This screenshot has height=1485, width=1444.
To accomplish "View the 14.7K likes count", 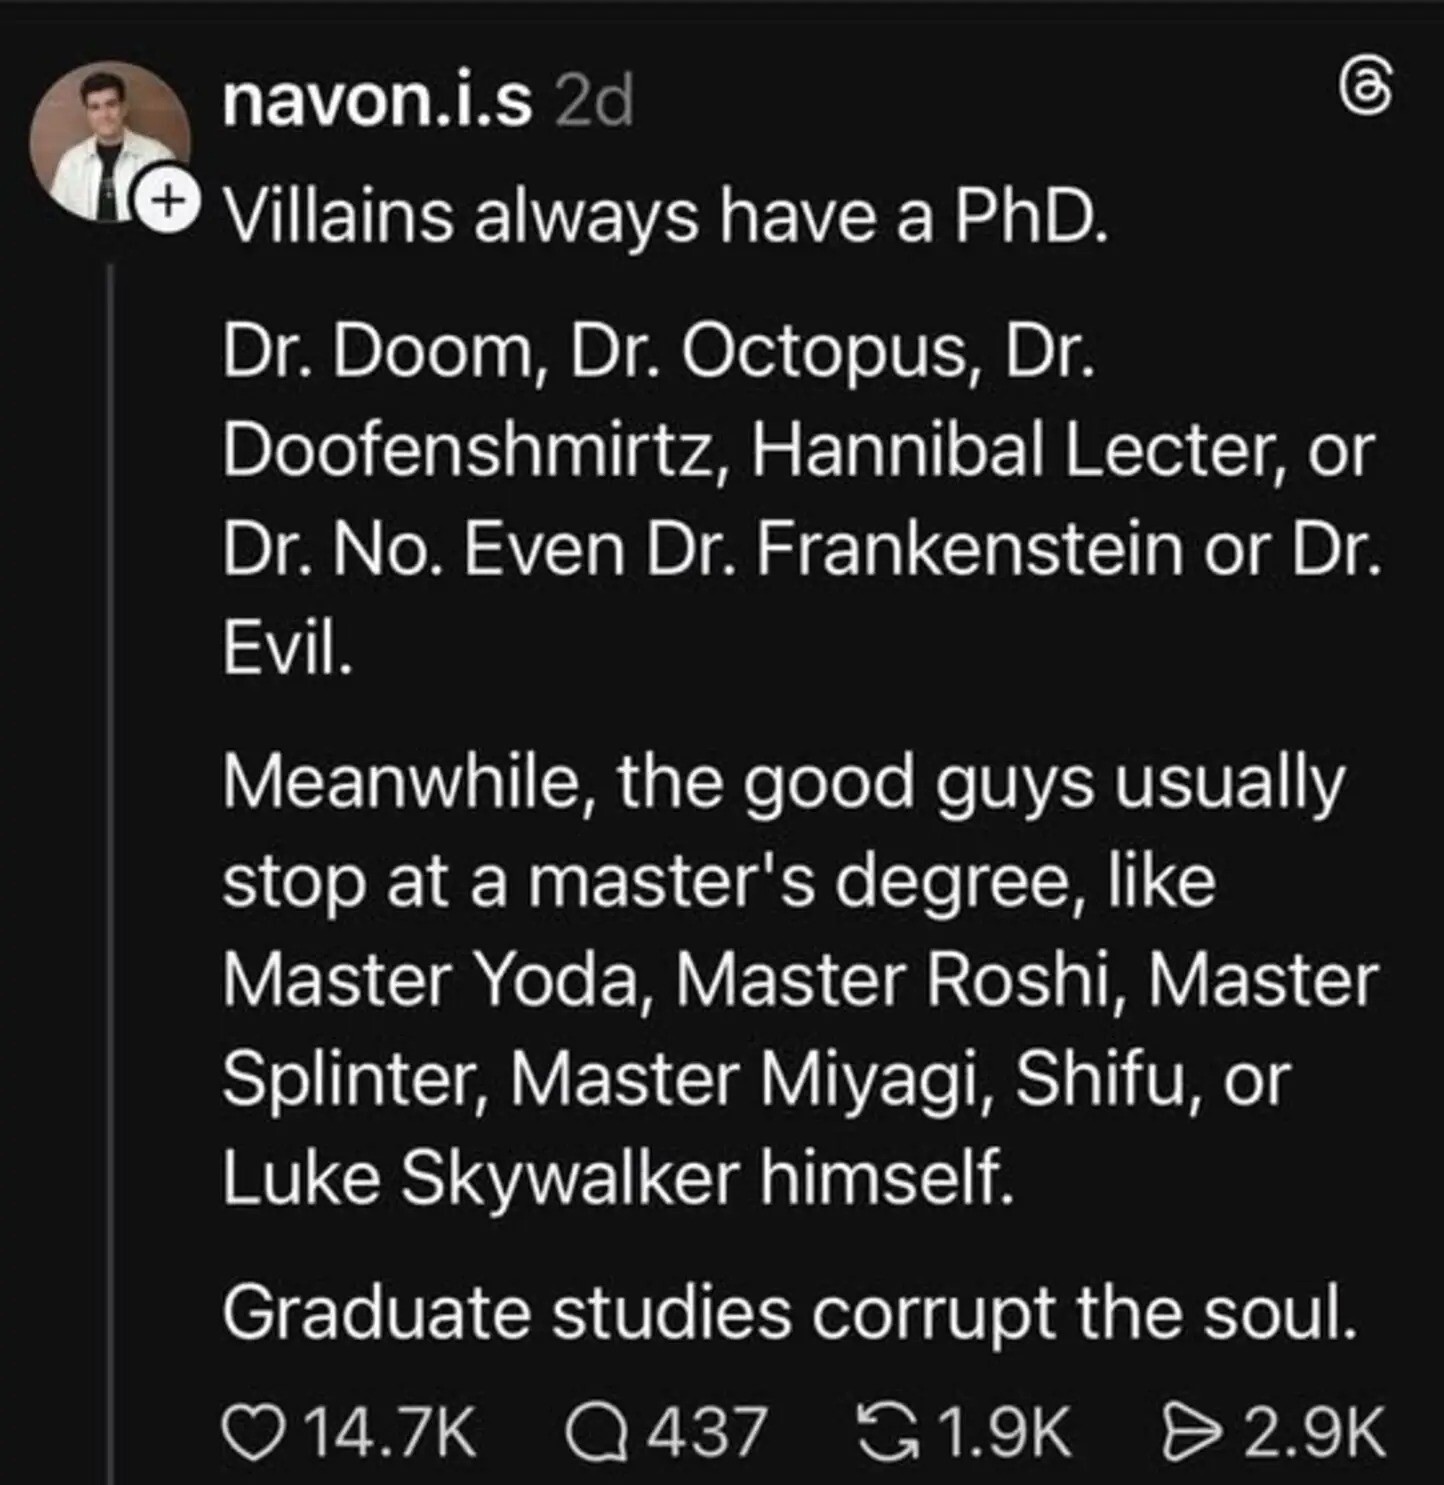I will [391, 1433].
